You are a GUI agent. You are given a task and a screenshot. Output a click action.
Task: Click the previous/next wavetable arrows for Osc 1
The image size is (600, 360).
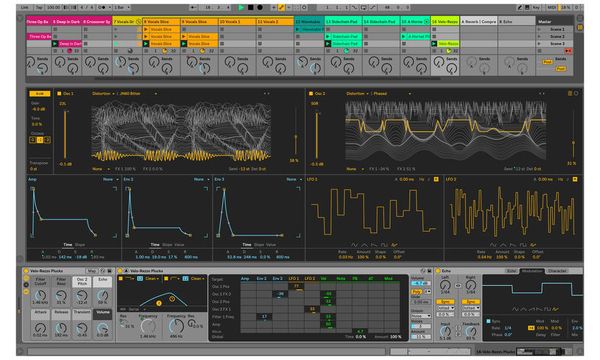pos(266,93)
